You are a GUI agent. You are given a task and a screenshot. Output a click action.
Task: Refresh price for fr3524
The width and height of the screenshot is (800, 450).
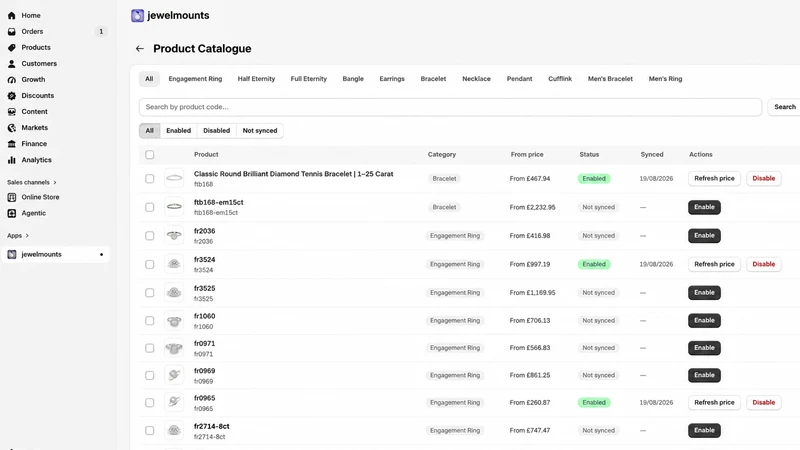(x=714, y=264)
